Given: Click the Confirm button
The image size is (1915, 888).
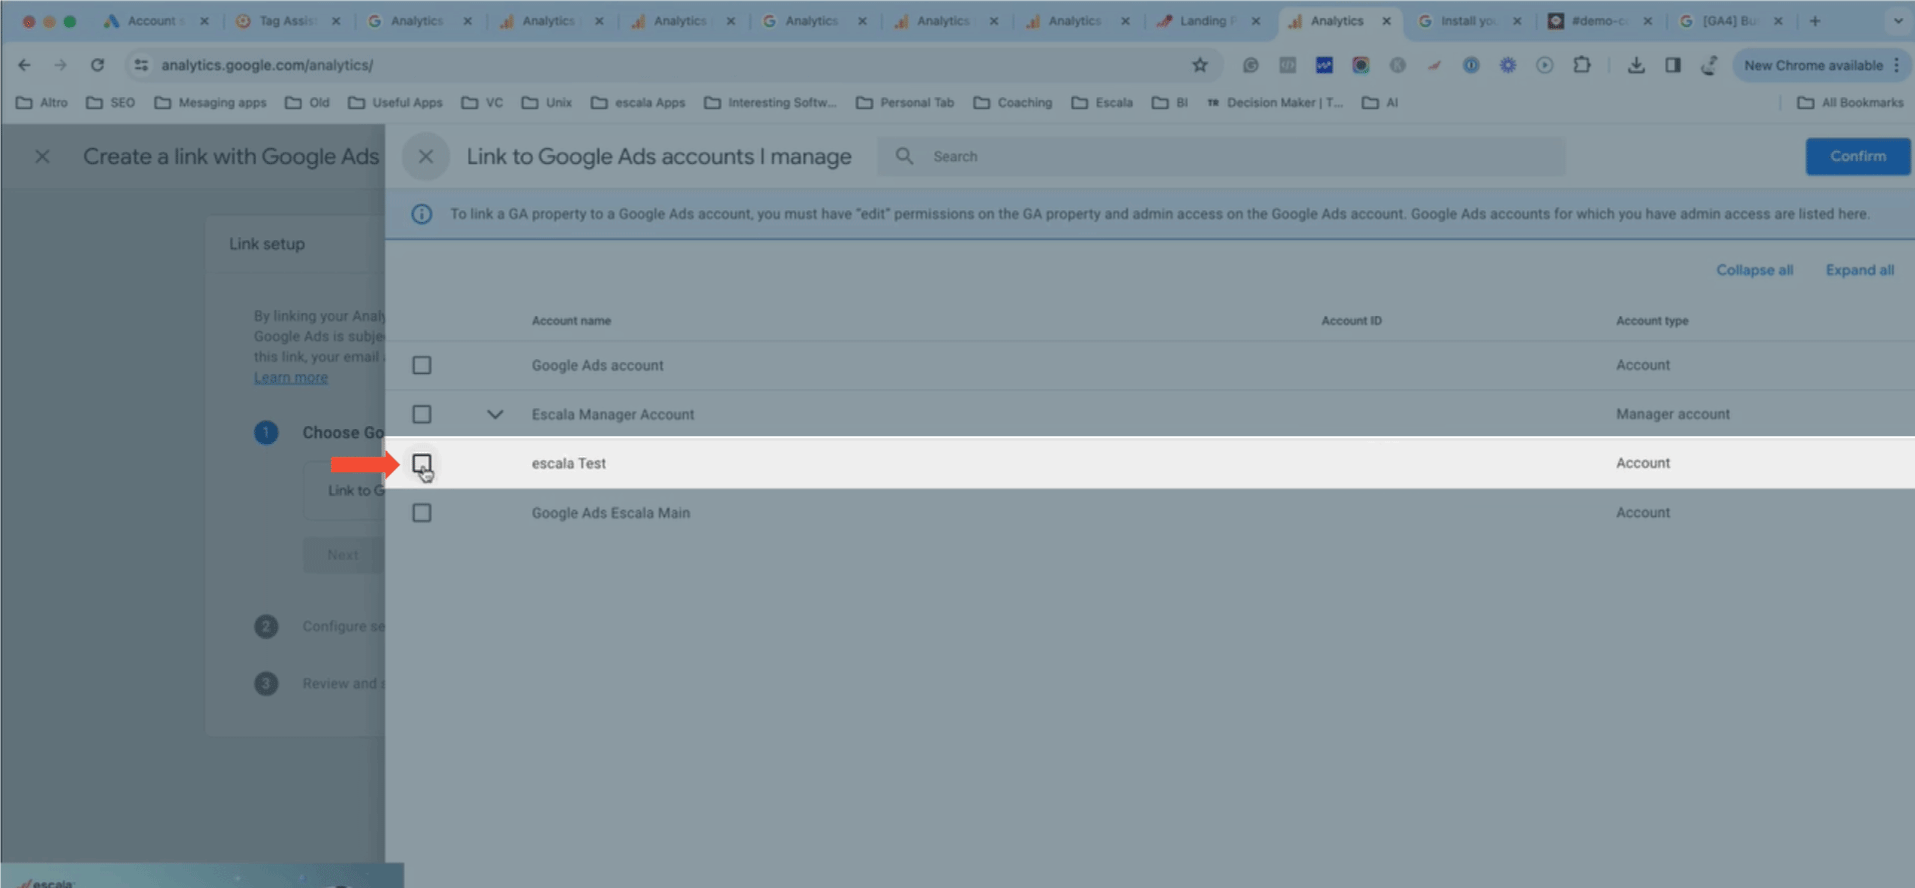Looking at the screenshot, I should (1857, 156).
